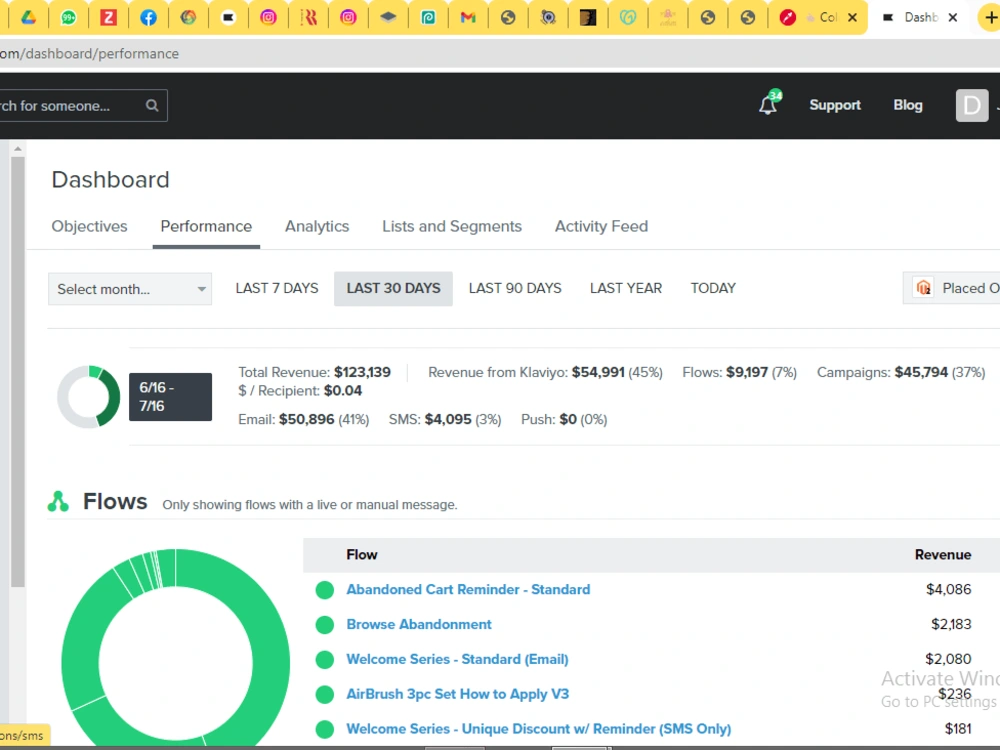The width and height of the screenshot is (1000, 750).
Task: Switch to the Google Drive browser tab
Action: (x=28, y=17)
